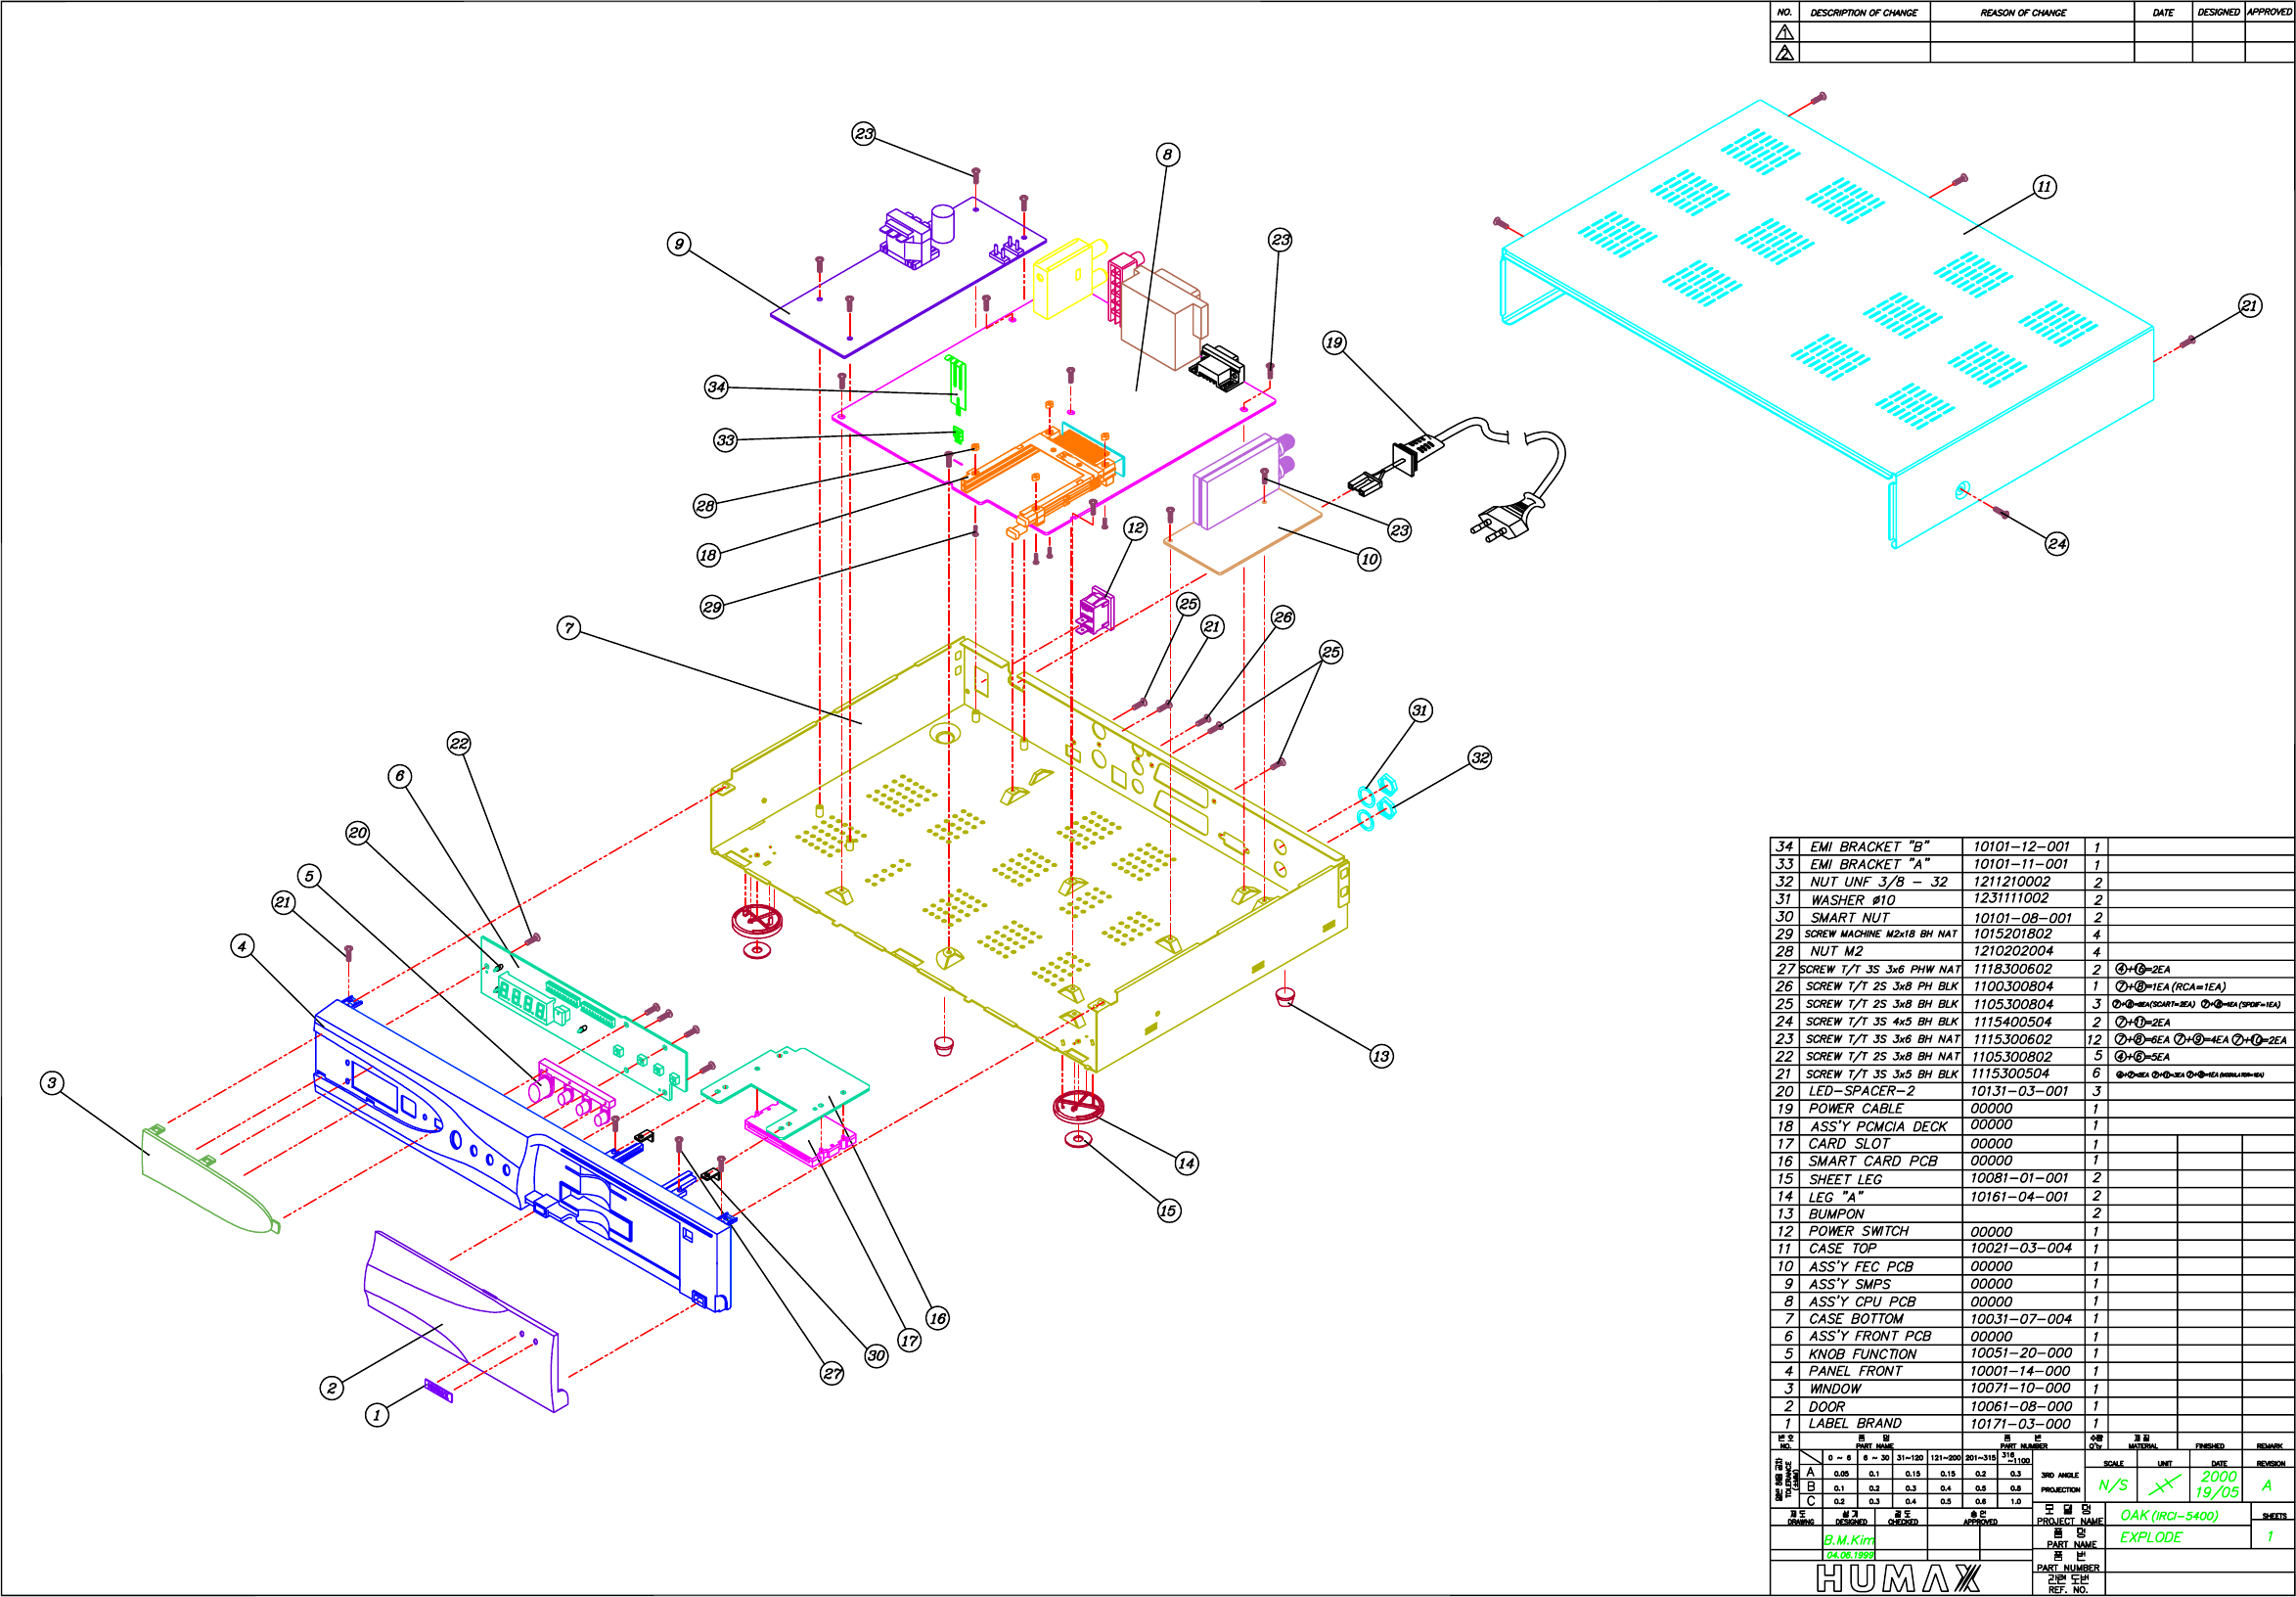Image resolution: width=2296 pixels, height=1597 pixels.
Task: Click the DESCRIPTION OF CHANGE header cell
Action: pyautogui.click(x=1864, y=13)
